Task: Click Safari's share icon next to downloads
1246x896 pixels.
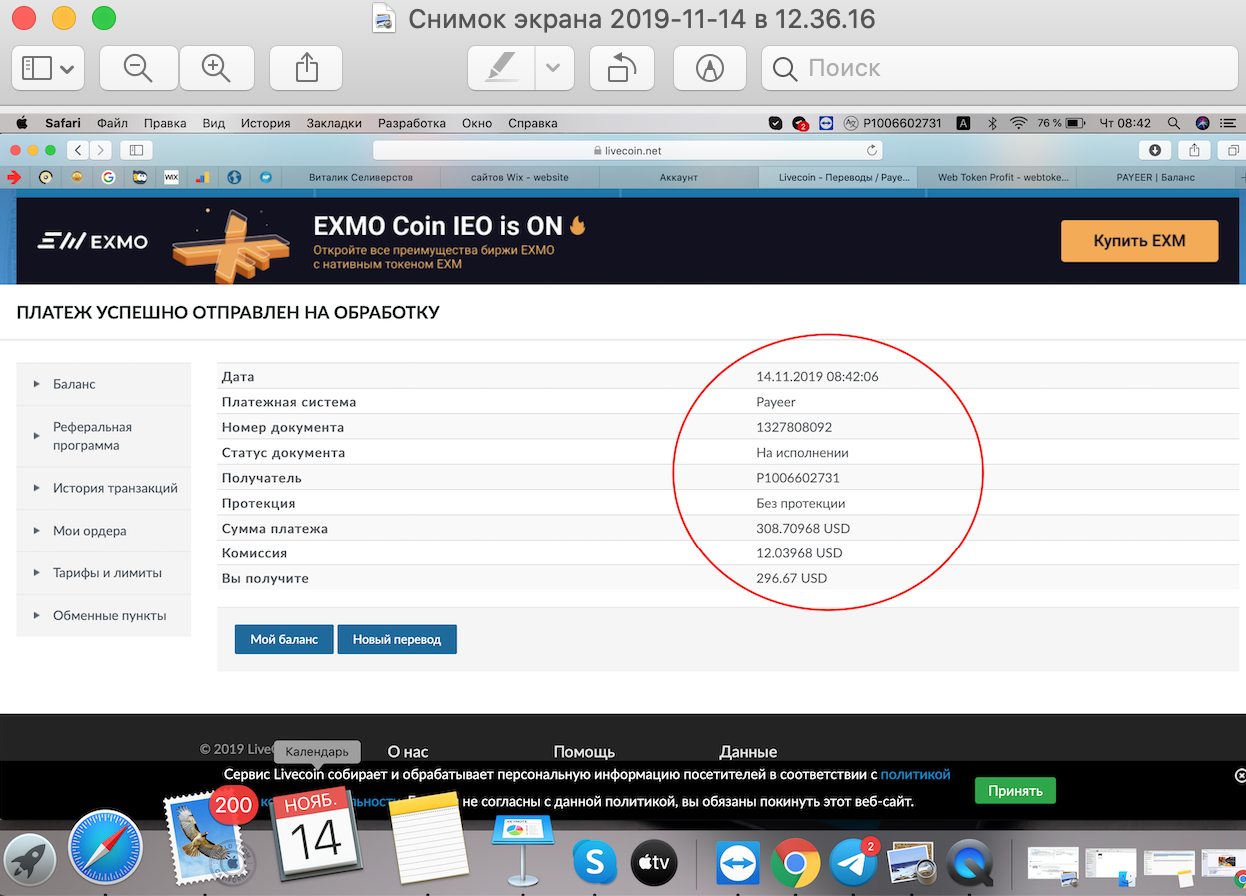Action: [x=1193, y=150]
